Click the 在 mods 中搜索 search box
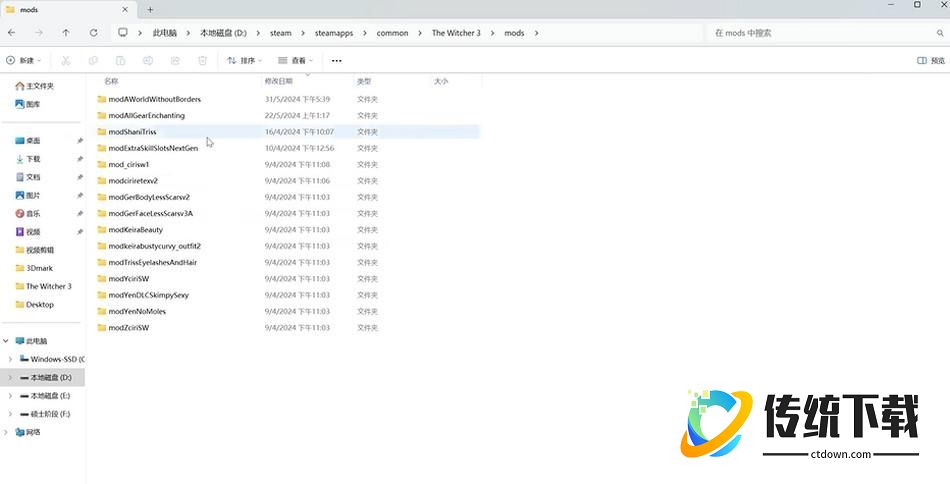 [820, 33]
